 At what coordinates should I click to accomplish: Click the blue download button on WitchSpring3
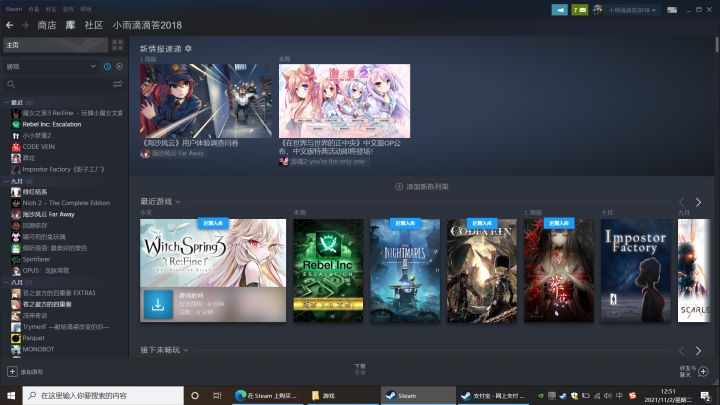(x=158, y=304)
